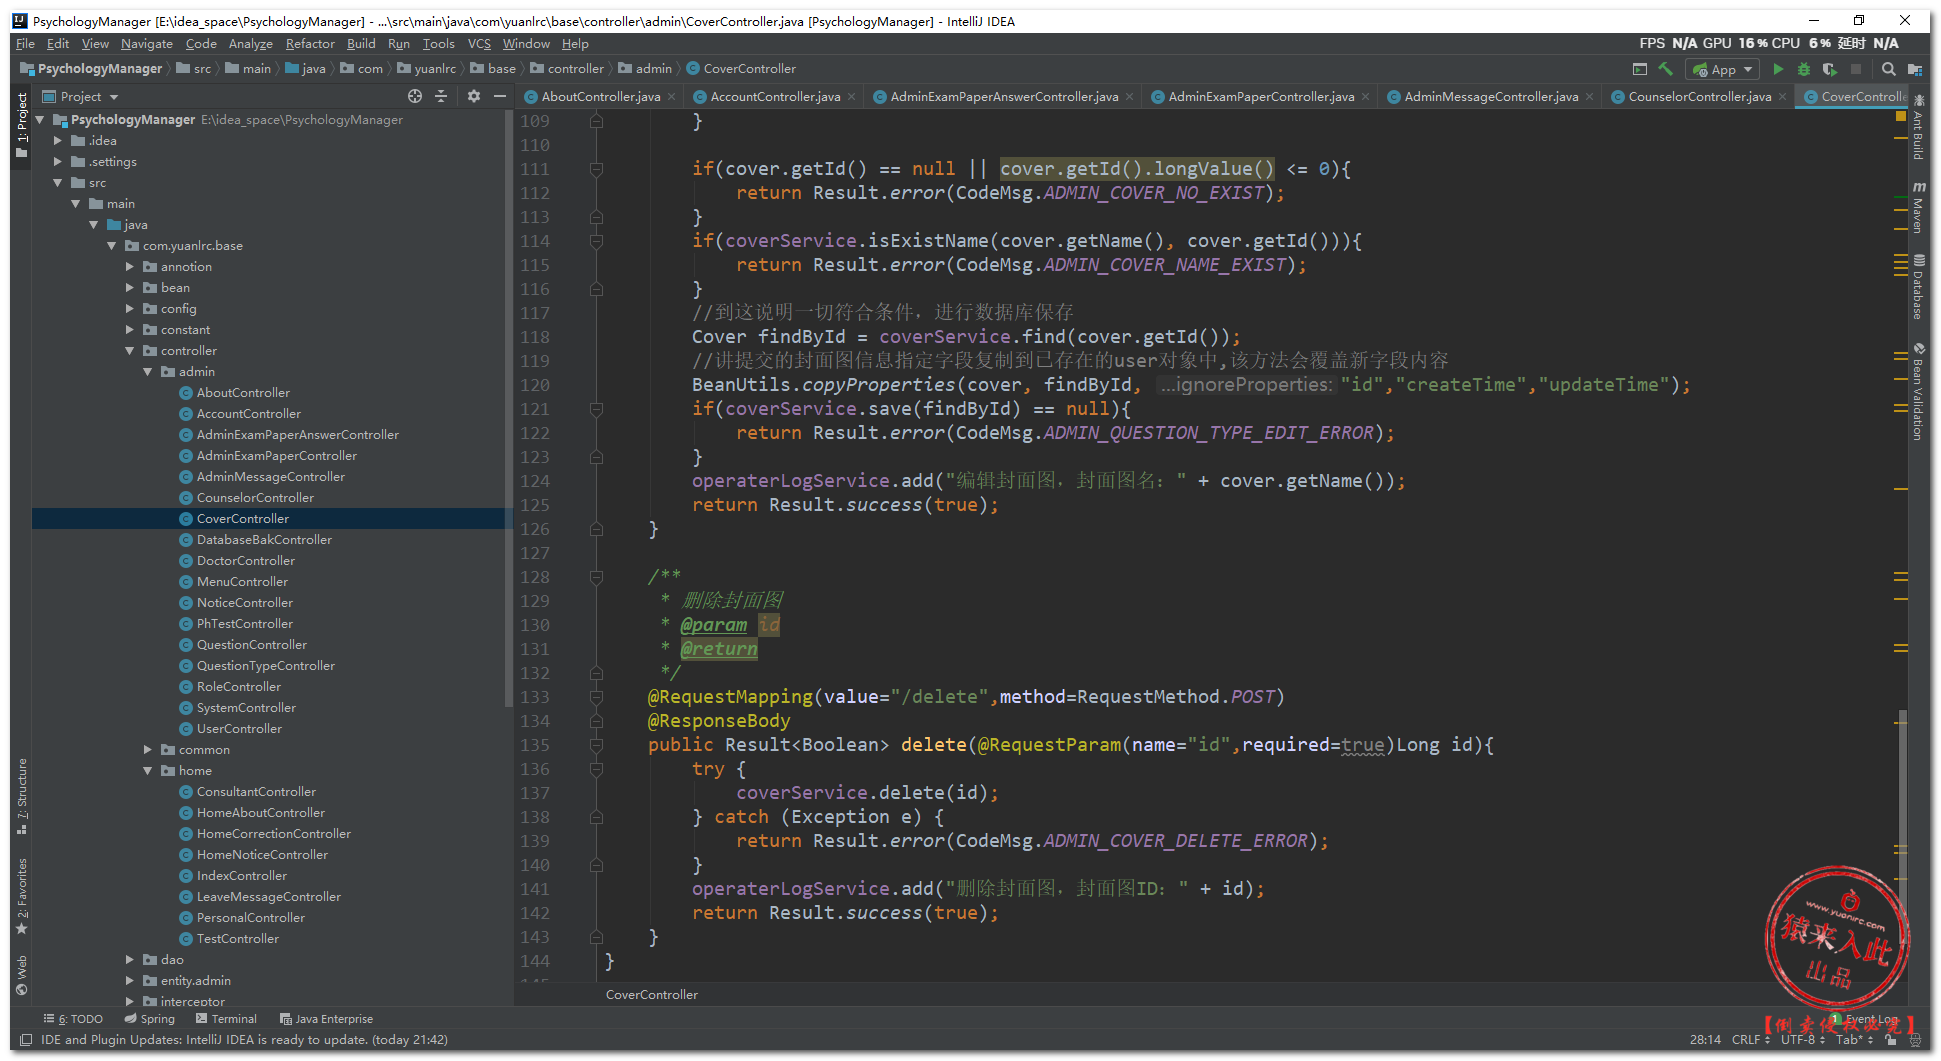The height and width of the screenshot is (1061, 1941).
Task: Switch to AccountController.java editor tab
Action: pyautogui.click(x=774, y=97)
